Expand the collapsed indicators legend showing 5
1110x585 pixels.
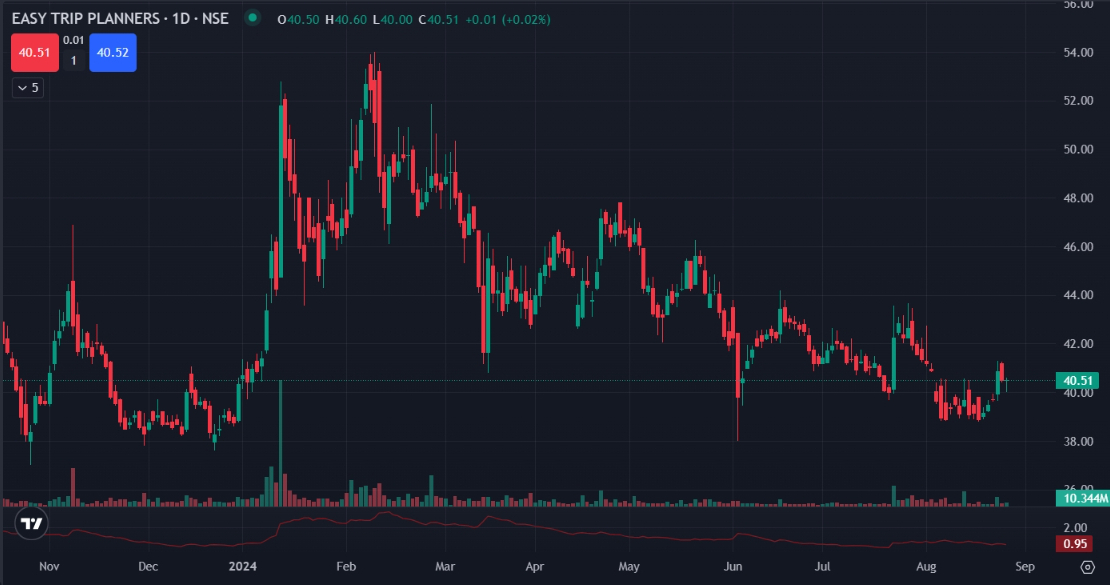click(28, 88)
